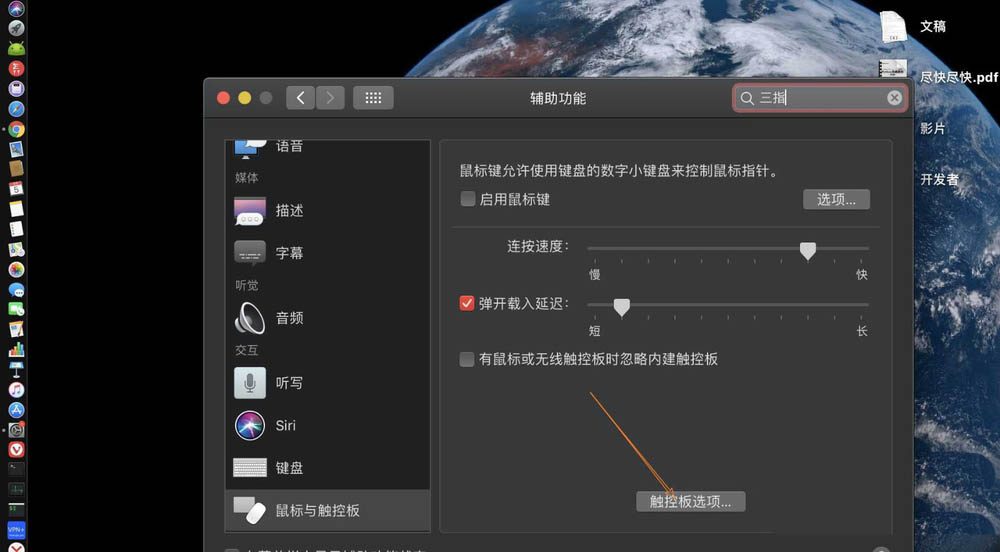Open Calendar icon showing 5
Image resolution: width=1000 pixels, height=552 pixels.
click(16, 189)
